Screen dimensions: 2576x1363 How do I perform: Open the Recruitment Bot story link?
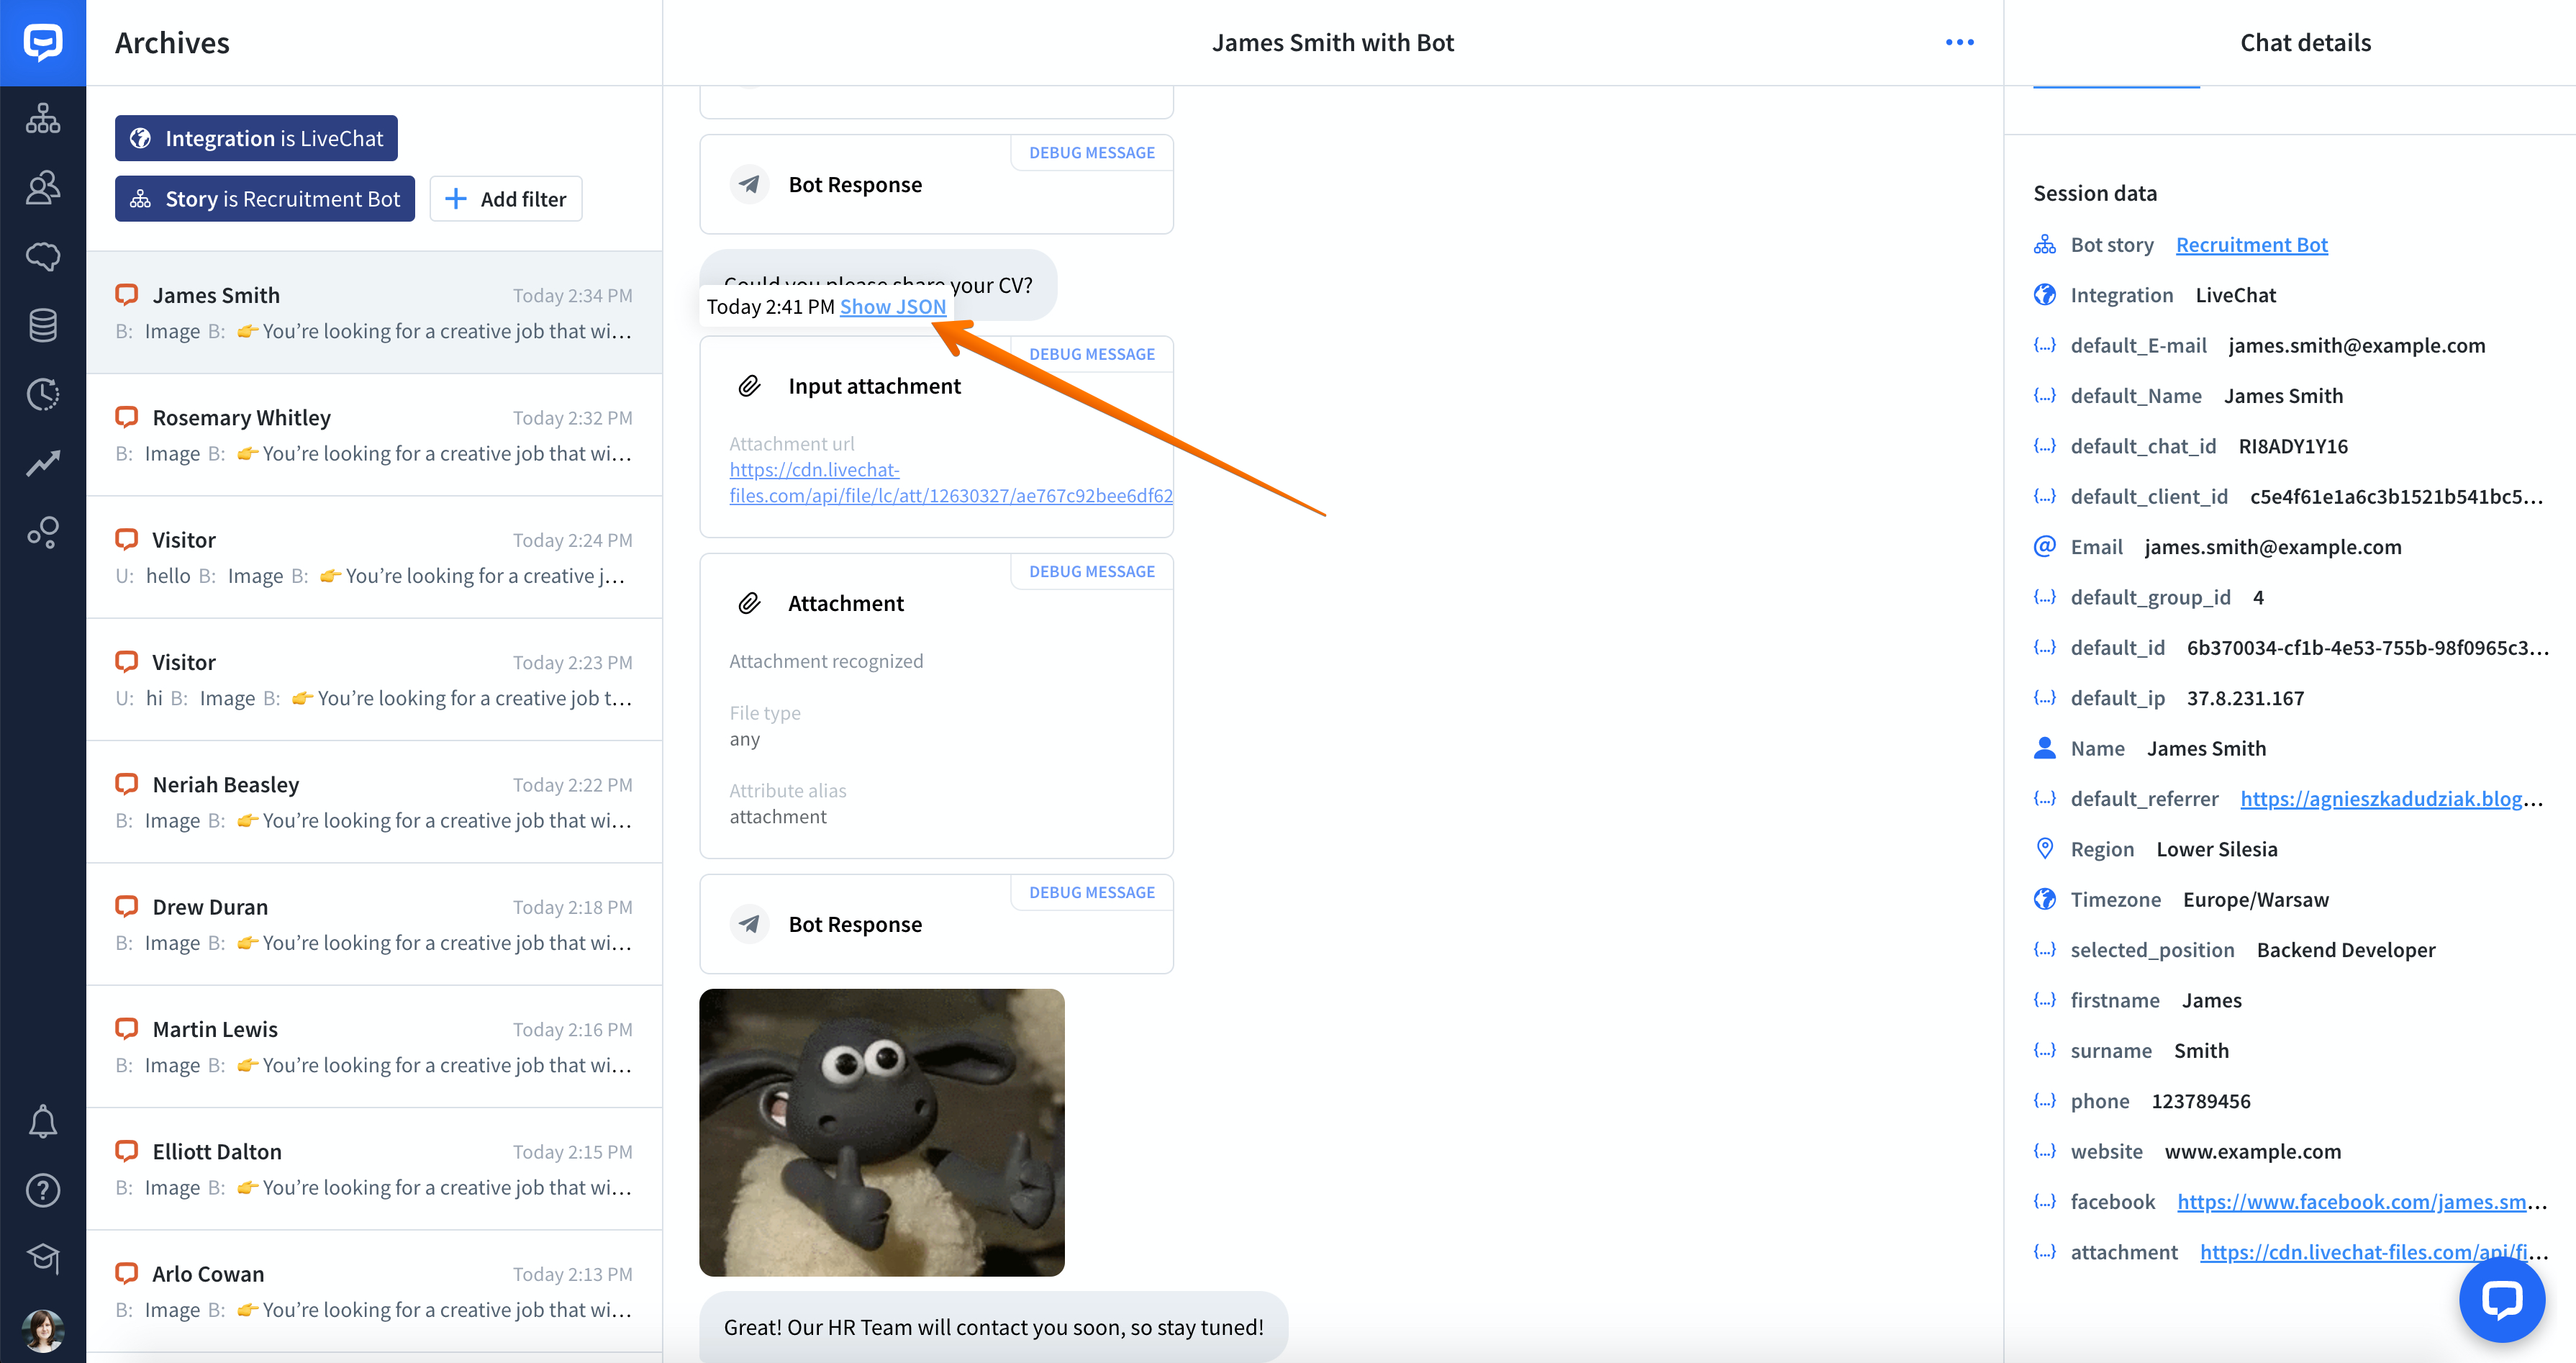click(2252, 245)
